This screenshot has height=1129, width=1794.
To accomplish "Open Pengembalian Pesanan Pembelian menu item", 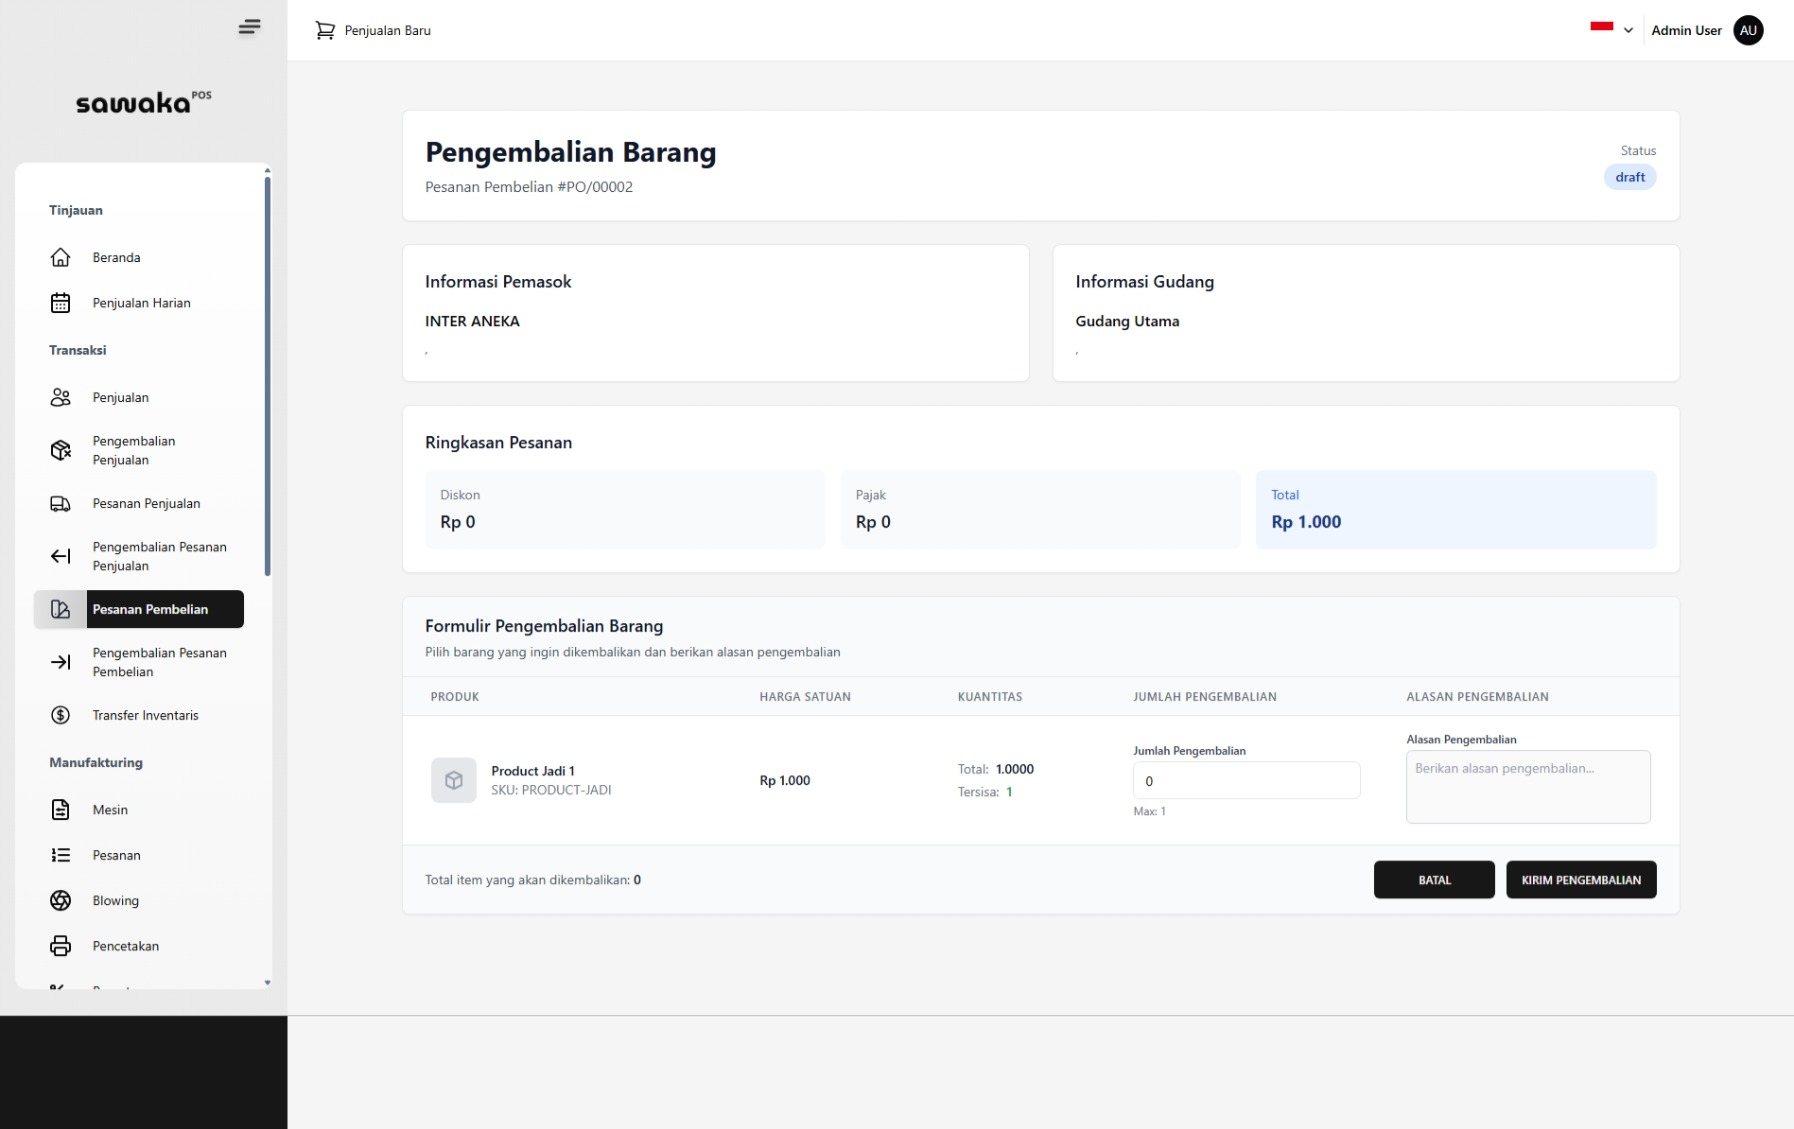I will [159, 662].
